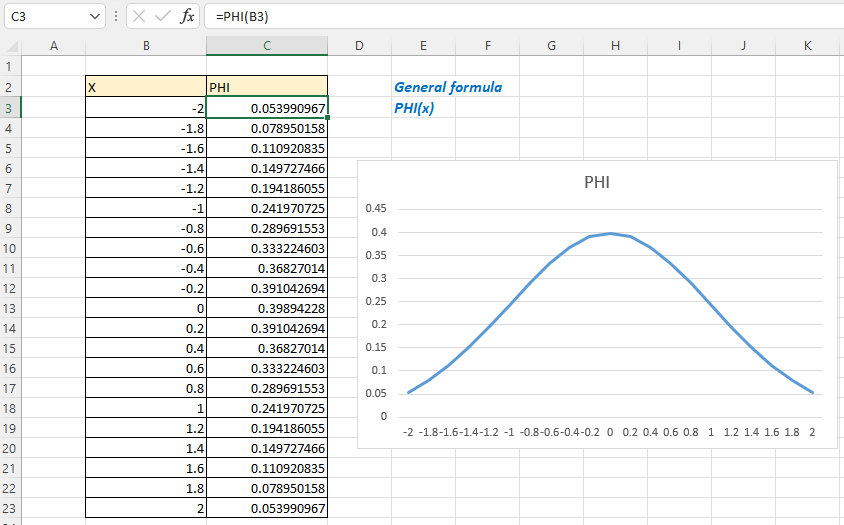The width and height of the screenshot is (844, 525).
Task: Click the fill handle of cell C3
Action: 327,117
